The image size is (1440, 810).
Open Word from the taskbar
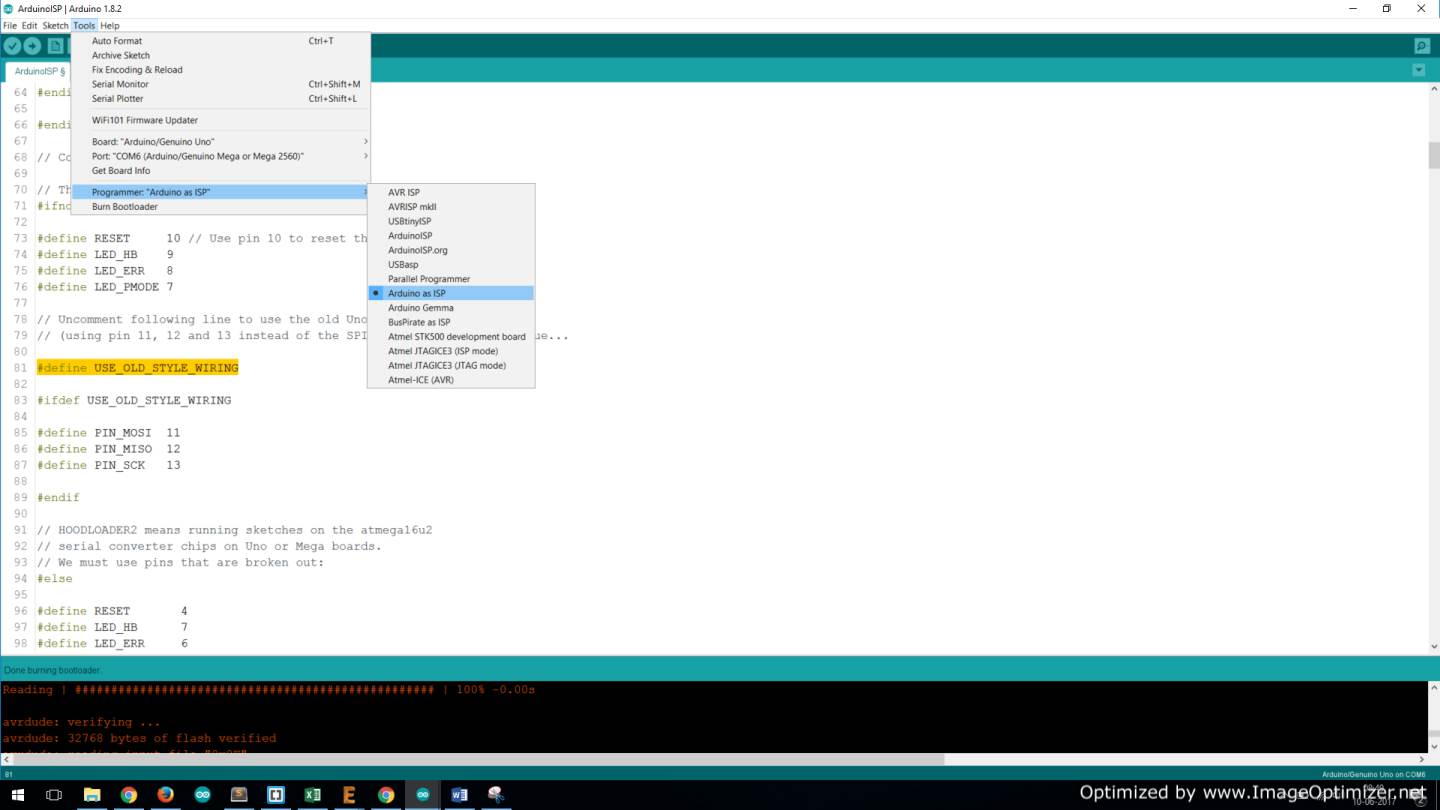(x=460, y=795)
